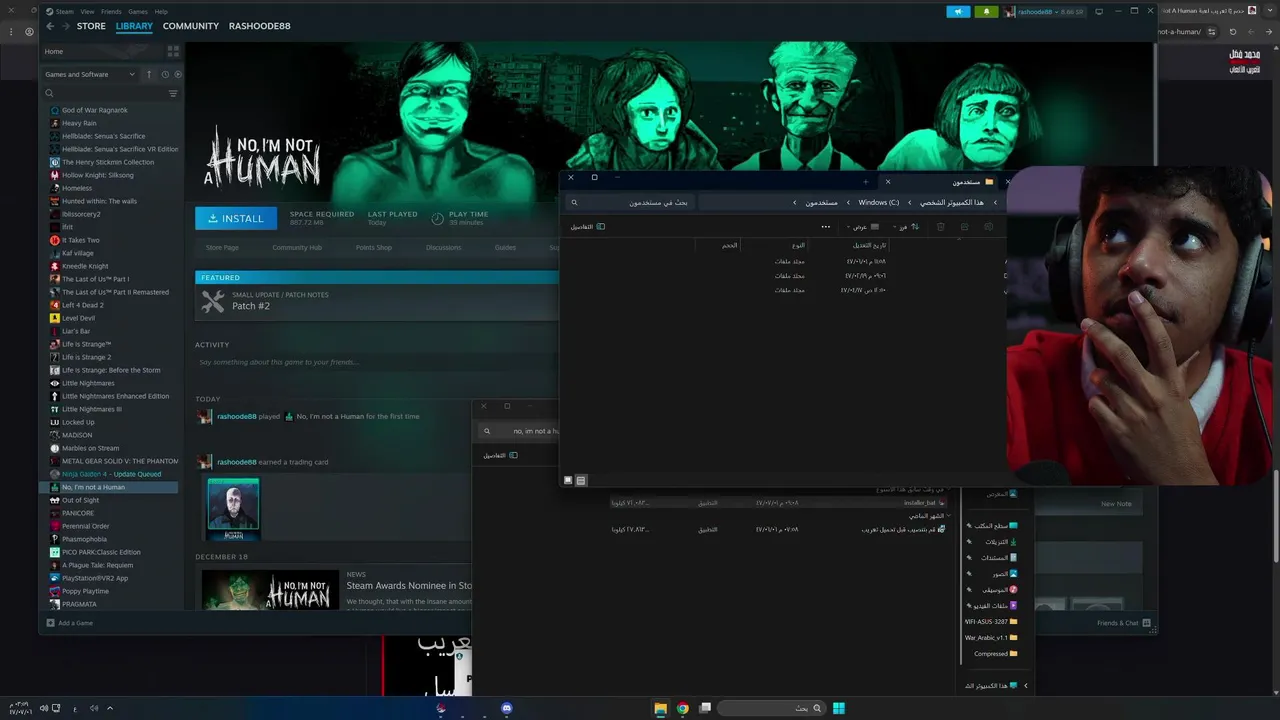
Task: Open the Explorer 'See more' three-dots menu
Action: (825, 227)
